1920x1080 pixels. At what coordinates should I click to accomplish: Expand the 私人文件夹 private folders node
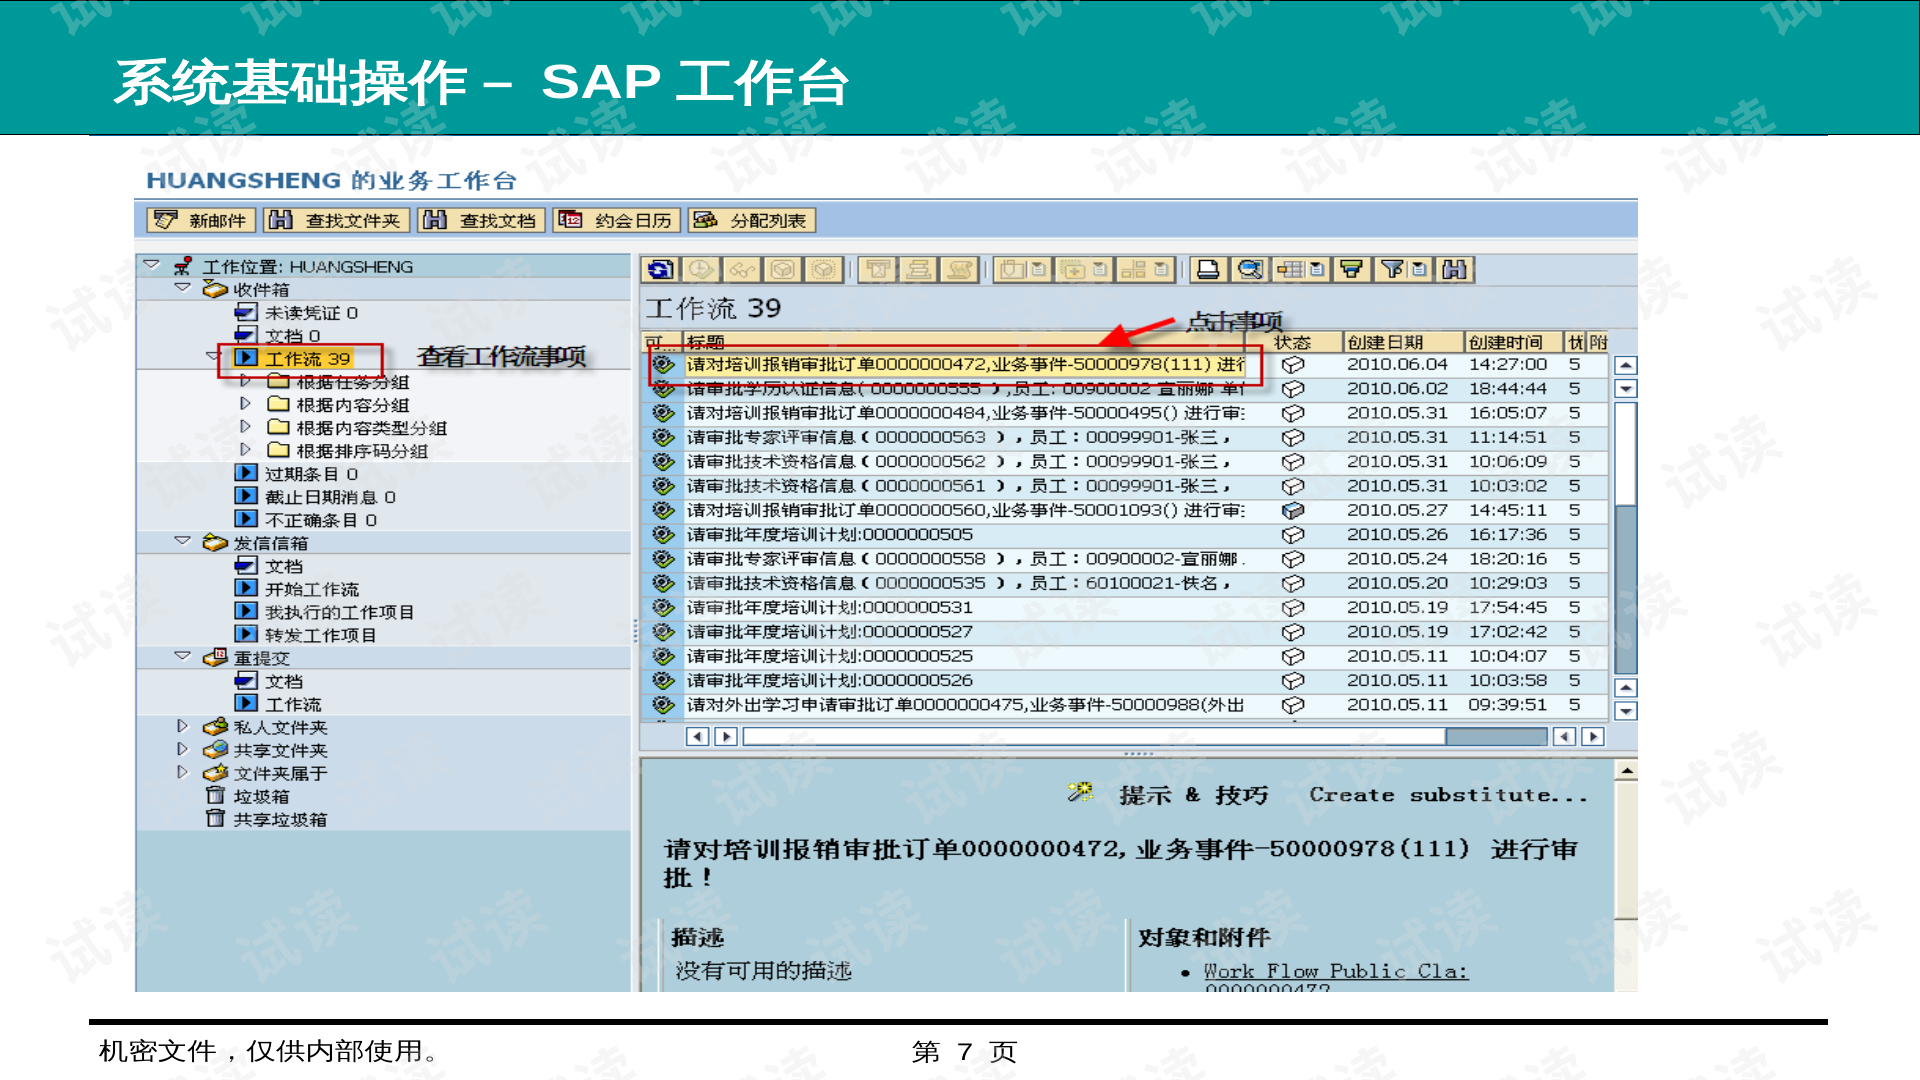tap(182, 726)
